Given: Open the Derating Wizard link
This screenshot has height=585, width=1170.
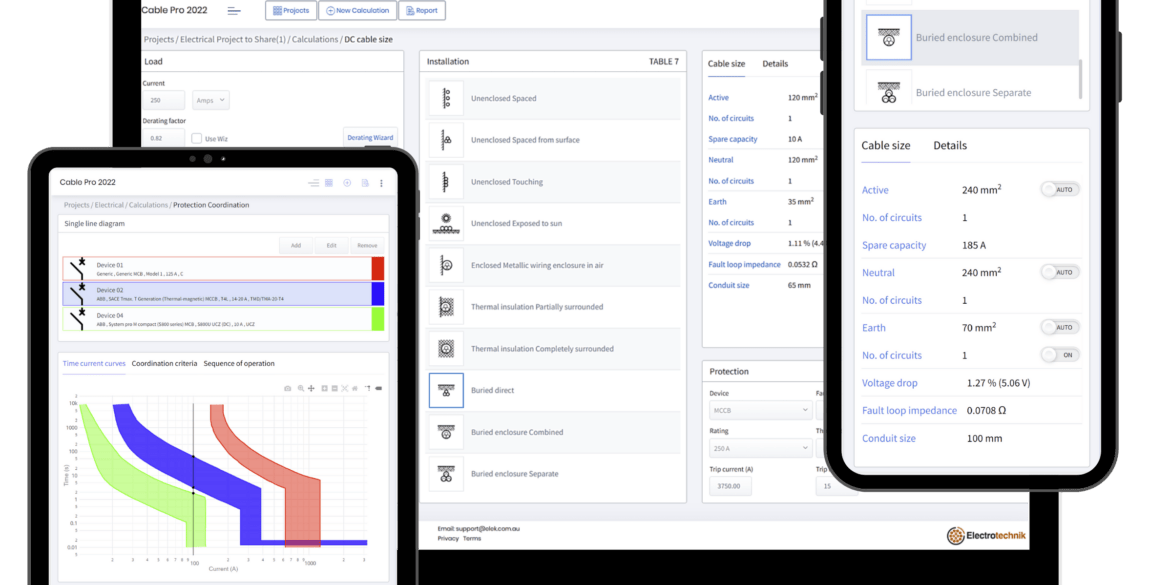Looking at the screenshot, I should [x=370, y=137].
